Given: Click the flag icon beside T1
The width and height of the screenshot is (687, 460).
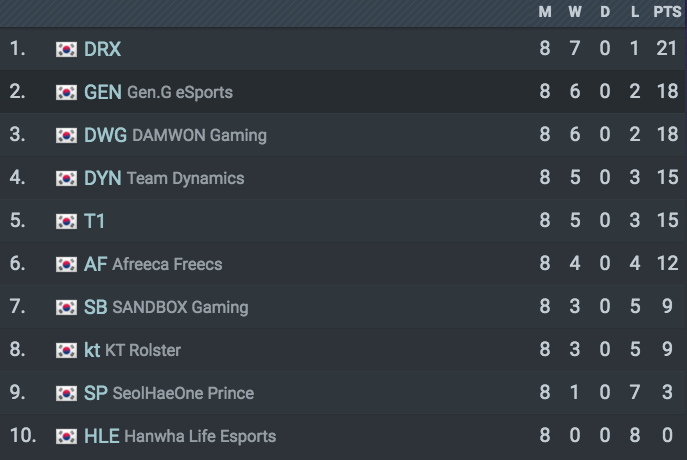Looking at the screenshot, I should pyautogui.click(x=66, y=221).
